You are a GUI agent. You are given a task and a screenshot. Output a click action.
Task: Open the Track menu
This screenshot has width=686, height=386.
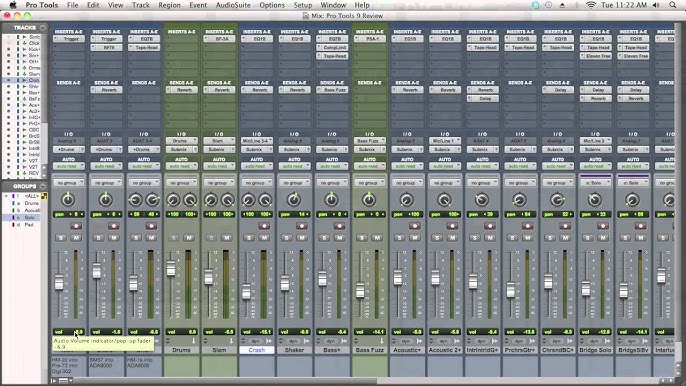click(140, 5)
